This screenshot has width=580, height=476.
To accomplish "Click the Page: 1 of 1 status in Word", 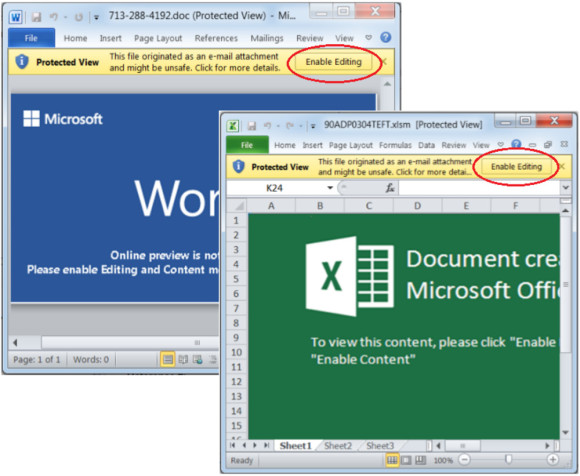I will pos(37,359).
